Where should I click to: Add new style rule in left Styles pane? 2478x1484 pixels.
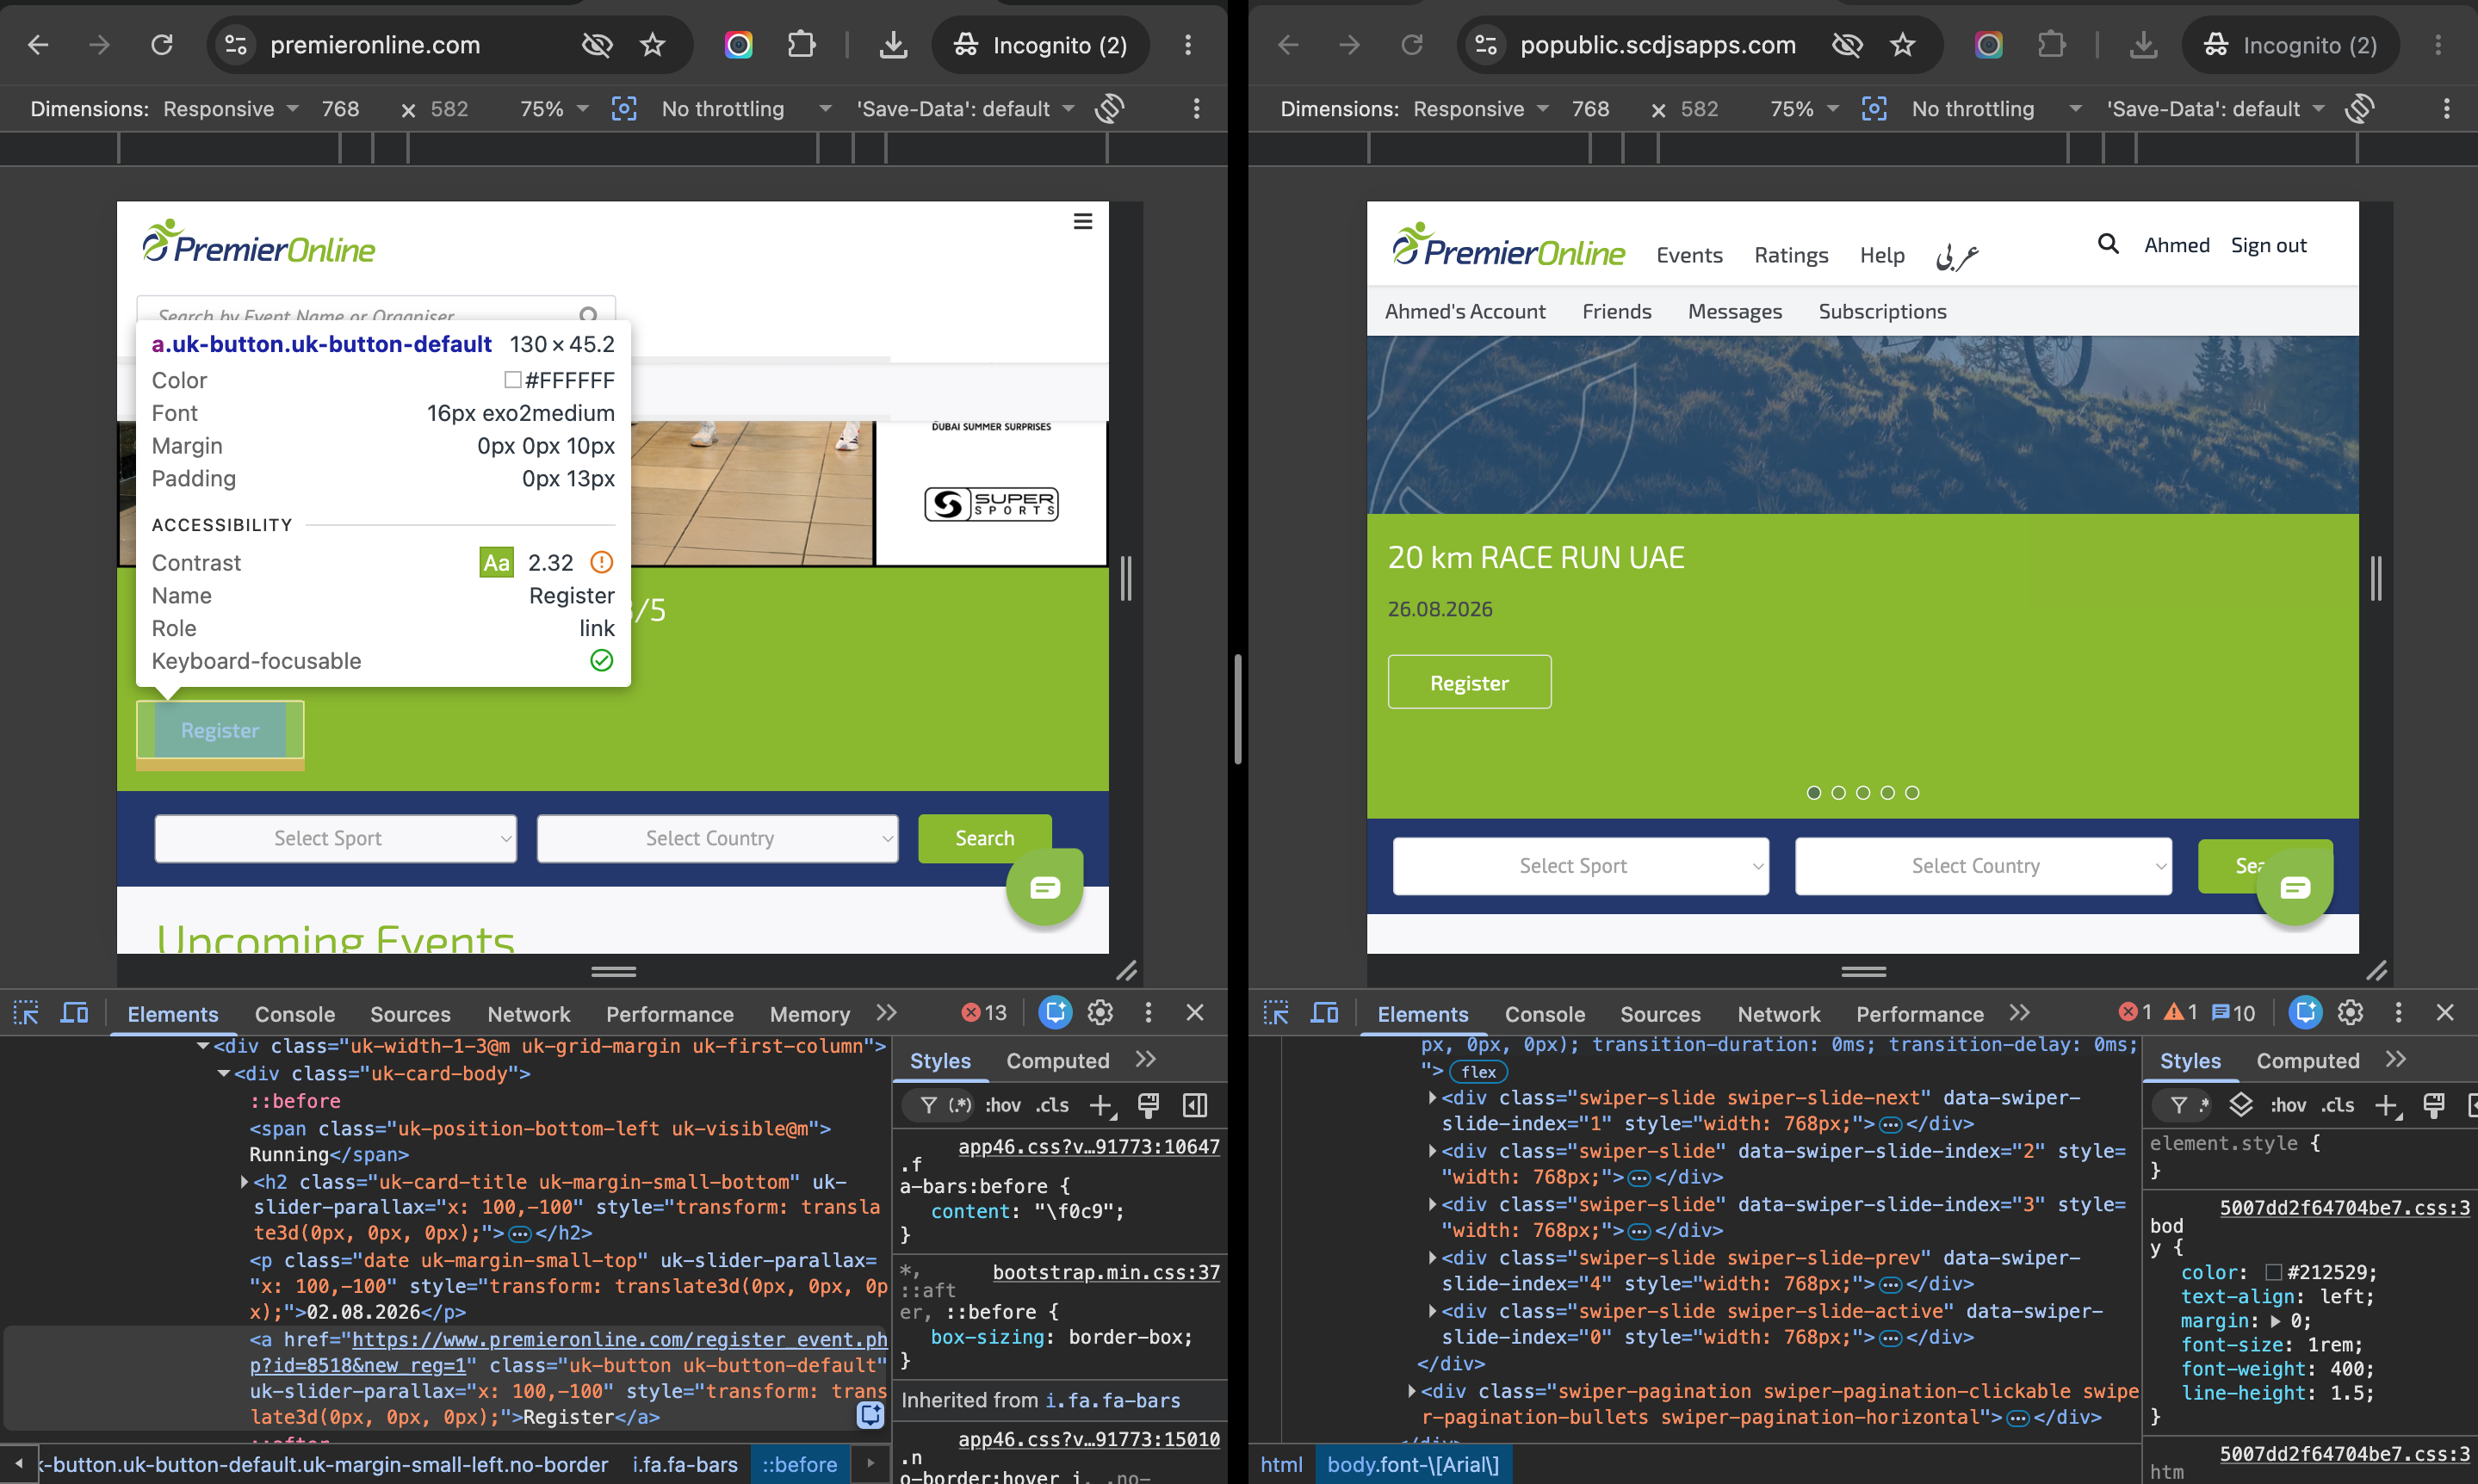1101,1105
